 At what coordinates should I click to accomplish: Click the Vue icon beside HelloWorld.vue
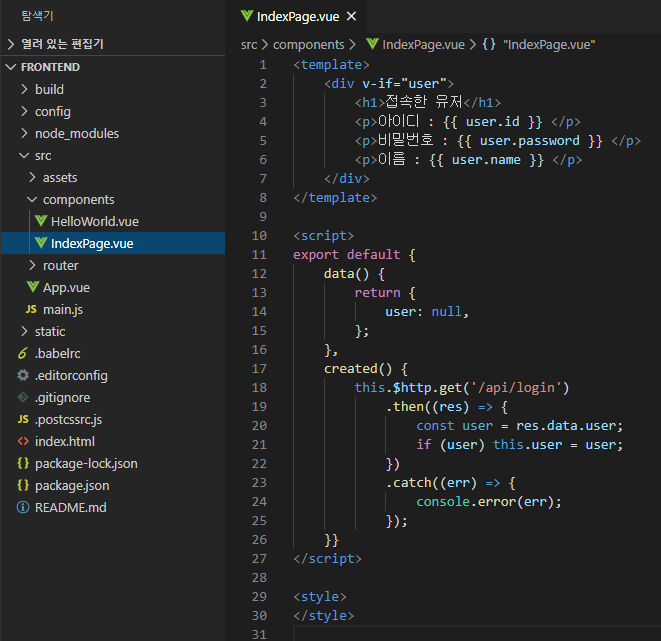(x=41, y=221)
